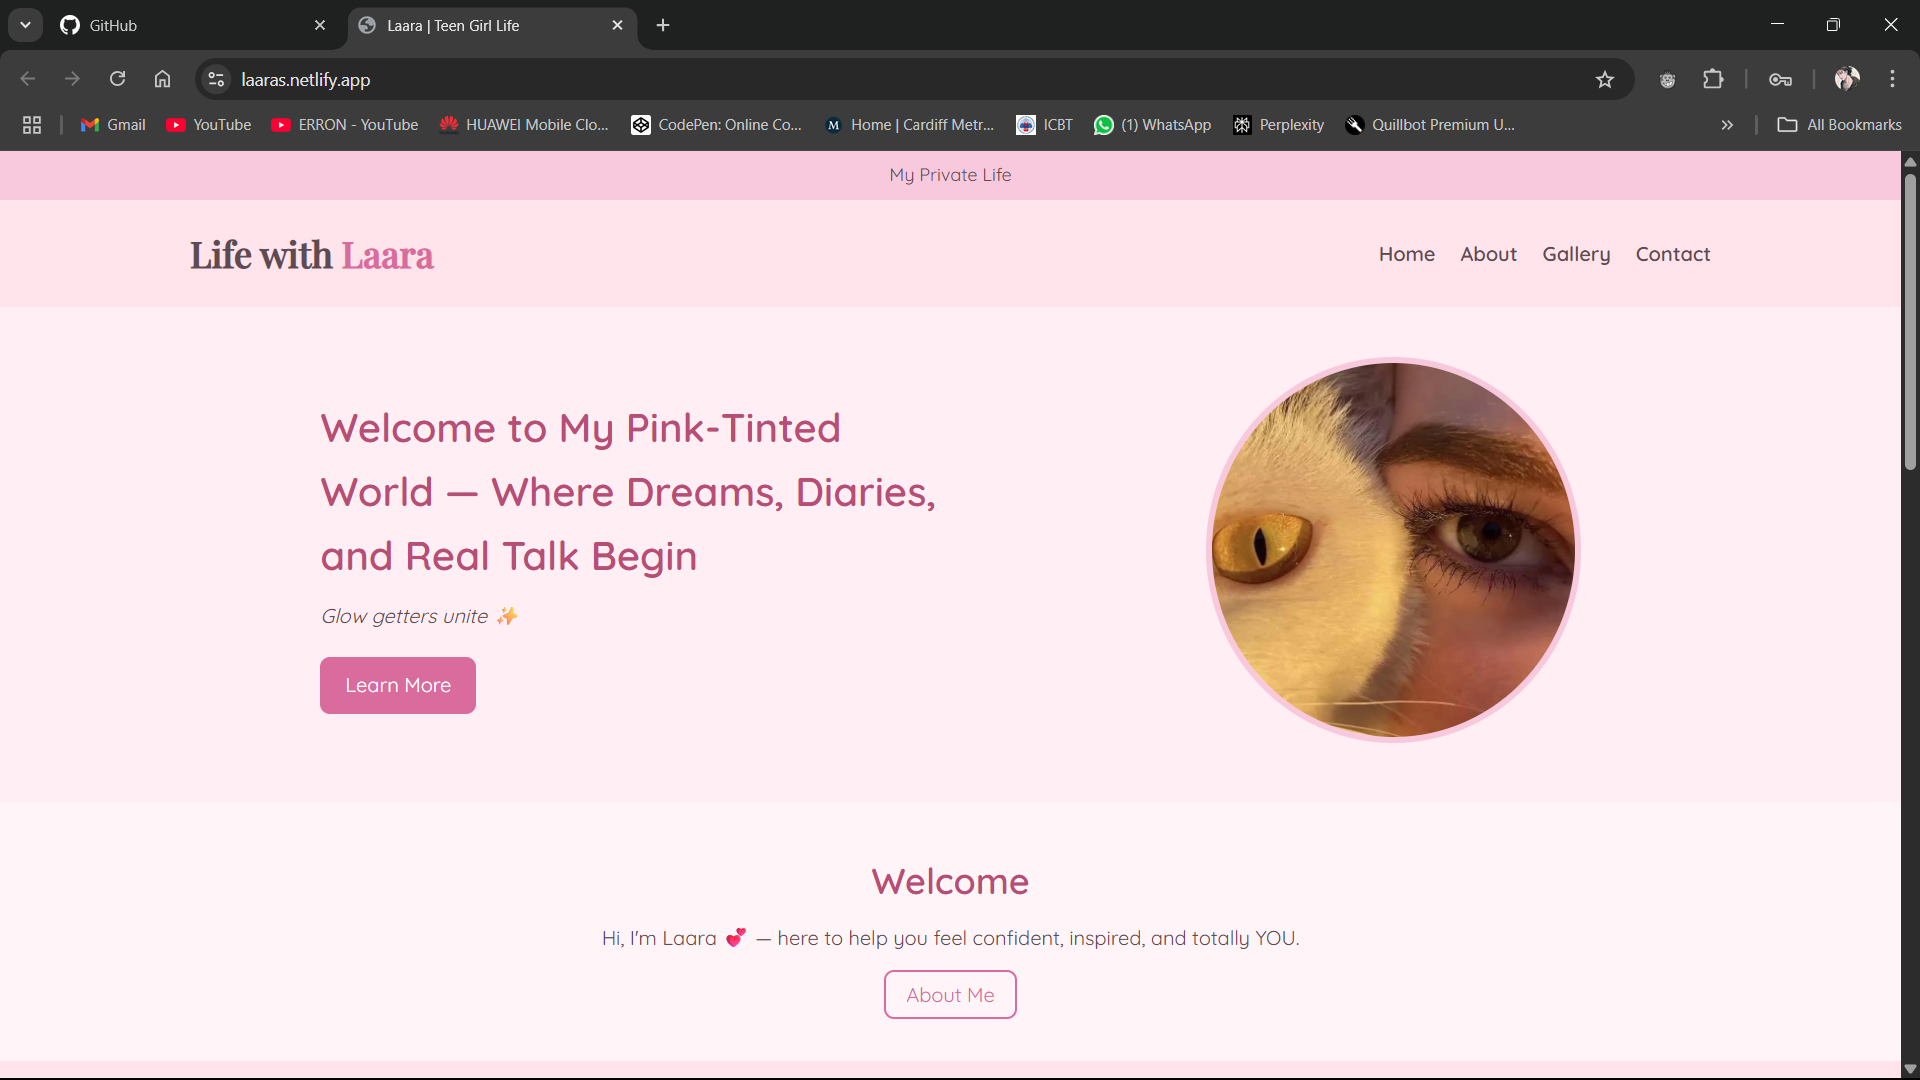Screen dimensions: 1920x1080
Task: Open the WhatsApp bookmark
Action: [x=1152, y=124]
